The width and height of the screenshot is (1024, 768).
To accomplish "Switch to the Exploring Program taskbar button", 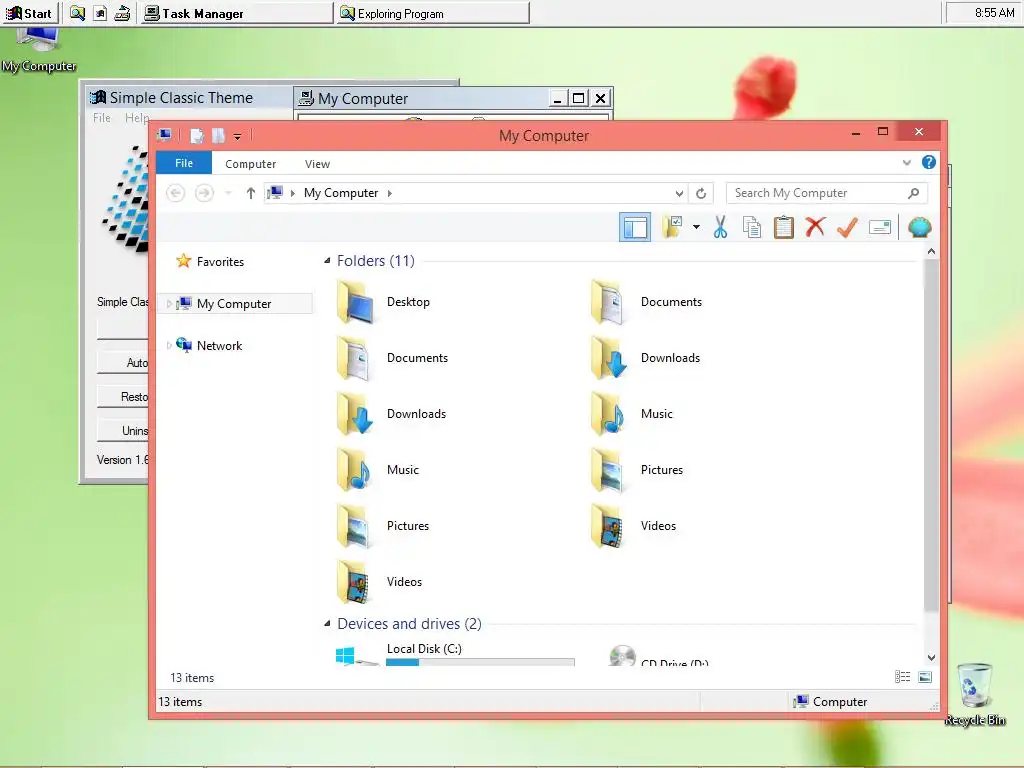I will click(x=433, y=13).
